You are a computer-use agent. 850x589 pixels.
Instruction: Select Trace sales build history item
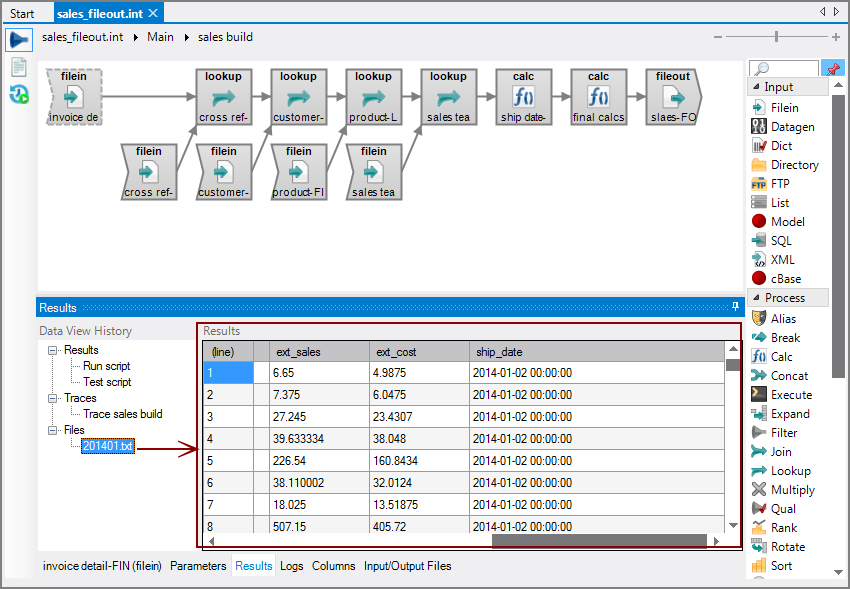coord(122,414)
